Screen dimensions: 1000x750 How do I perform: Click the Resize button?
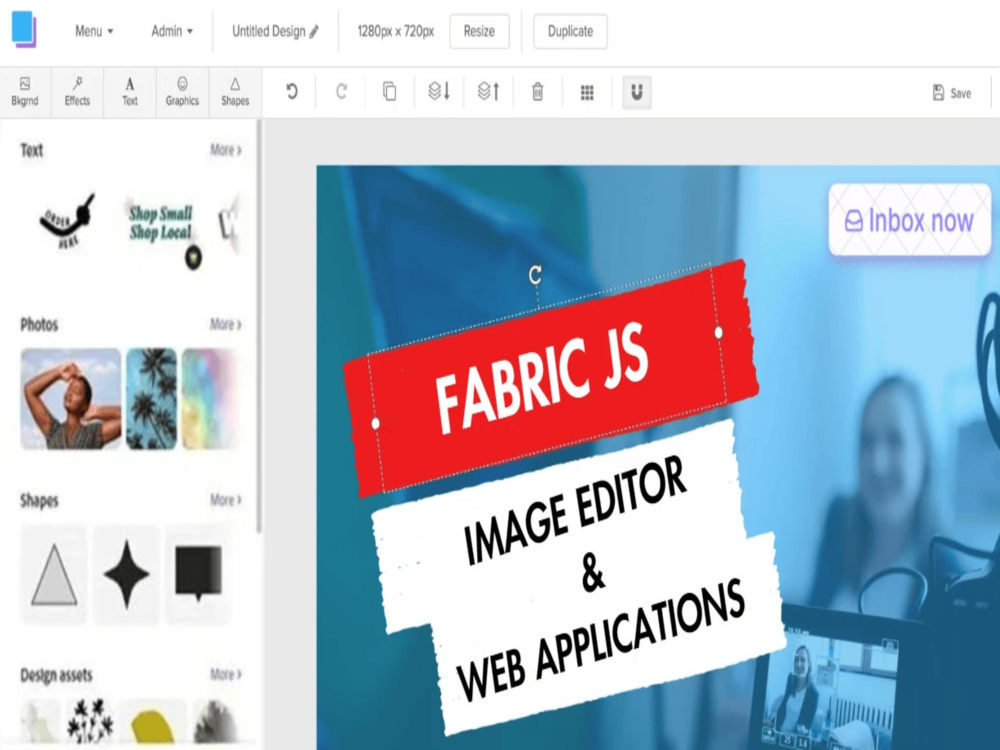479,31
